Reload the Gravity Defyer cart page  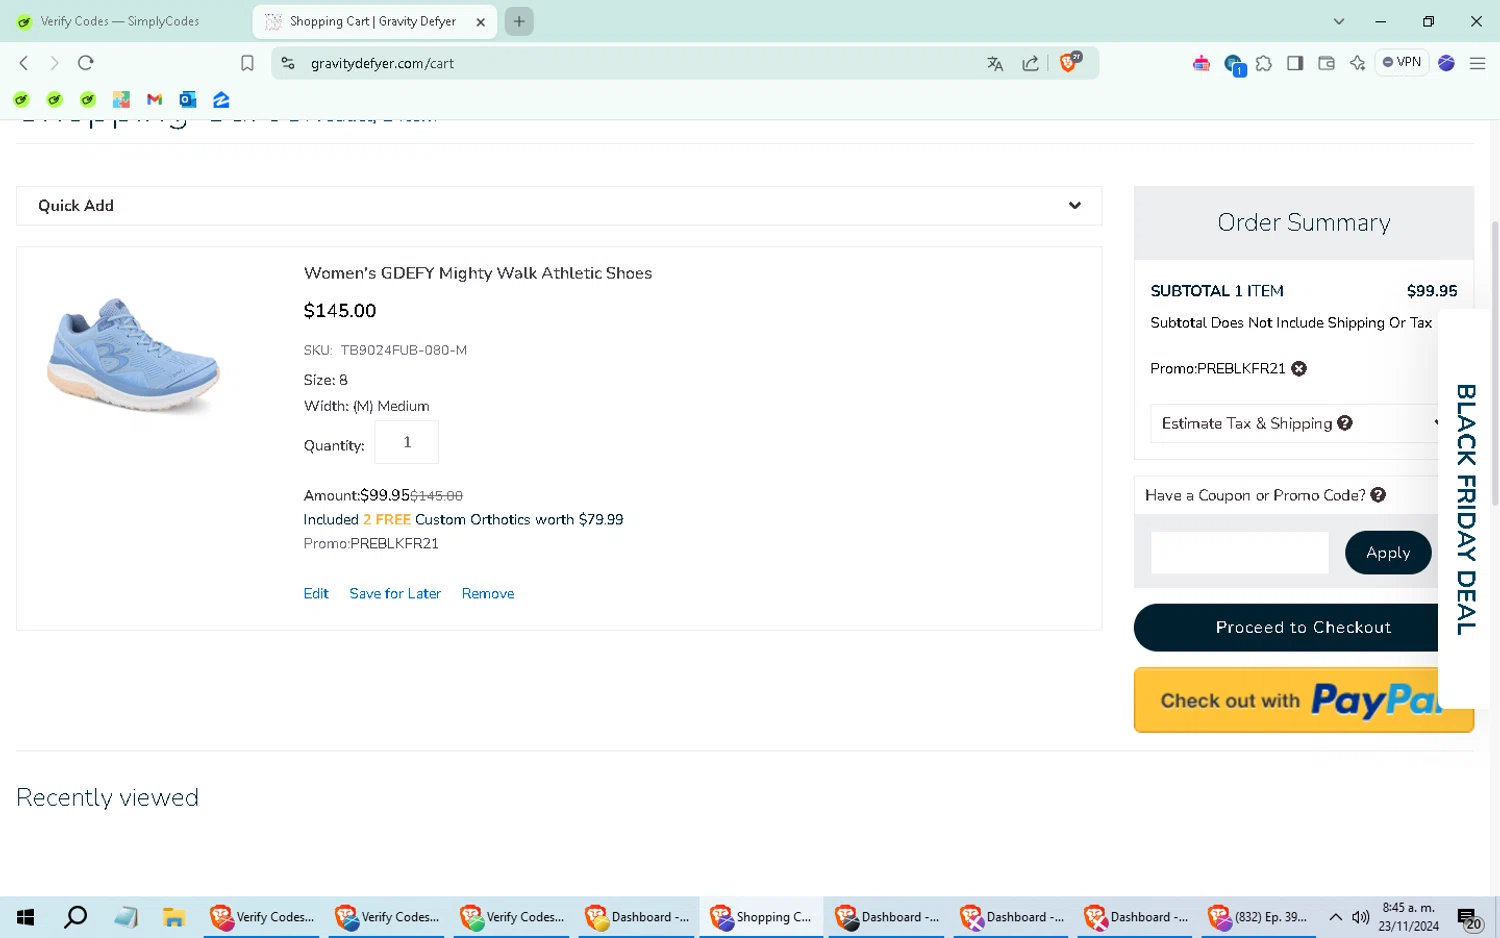click(x=86, y=63)
